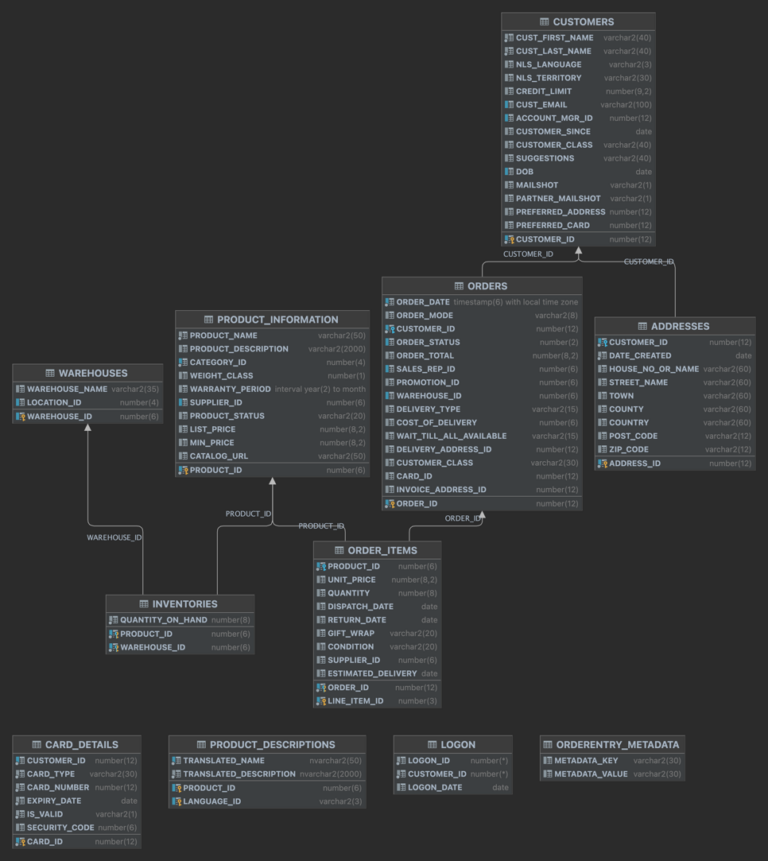768x861 pixels.
Task: Select the ADDRESSES table title
Action: [x=680, y=326]
